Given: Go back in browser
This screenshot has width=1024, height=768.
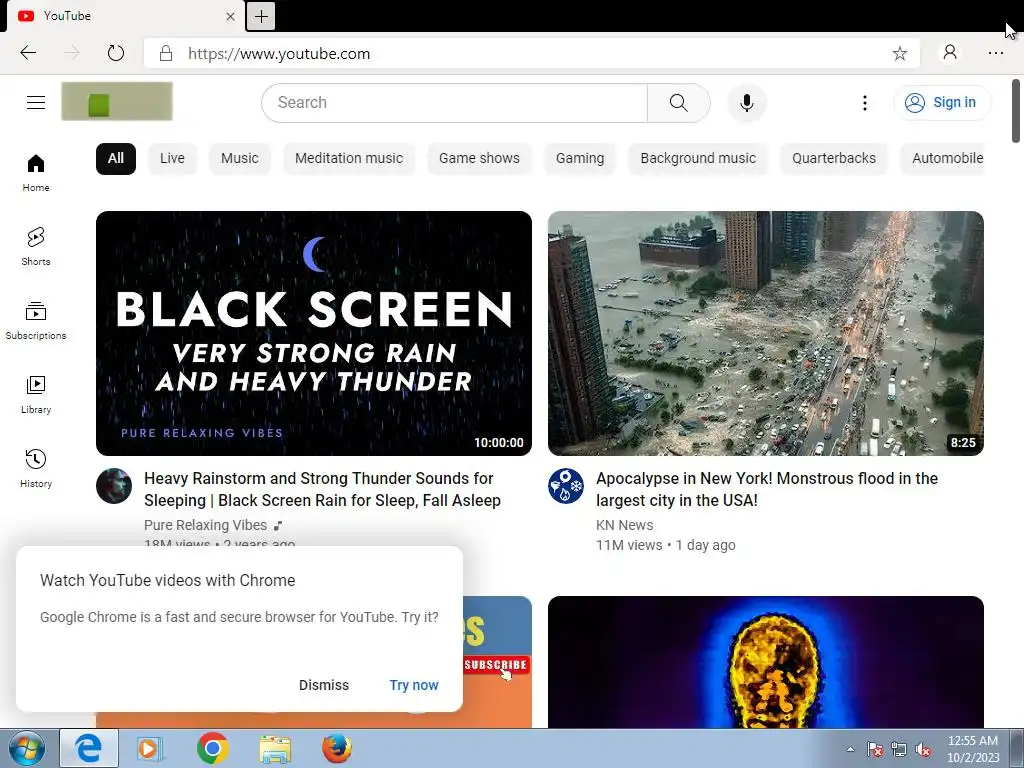Looking at the screenshot, I should pos(28,53).
